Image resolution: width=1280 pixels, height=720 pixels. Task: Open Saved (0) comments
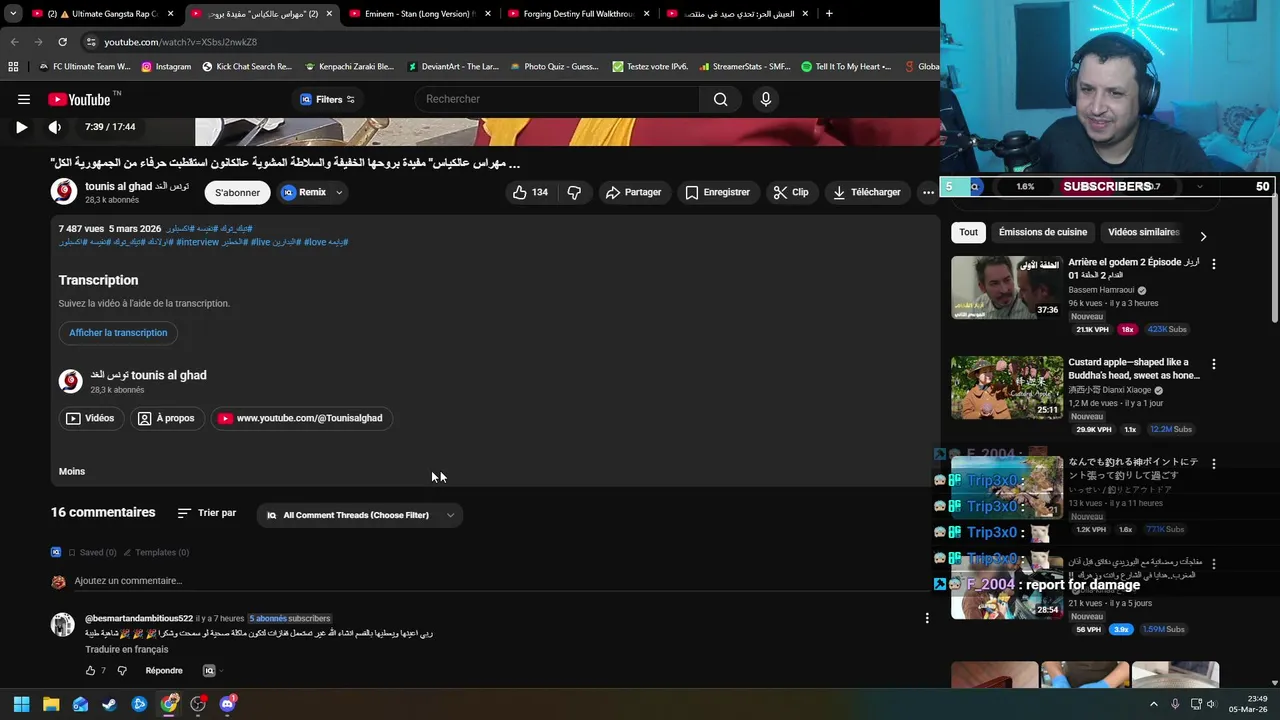pos(91,552)
